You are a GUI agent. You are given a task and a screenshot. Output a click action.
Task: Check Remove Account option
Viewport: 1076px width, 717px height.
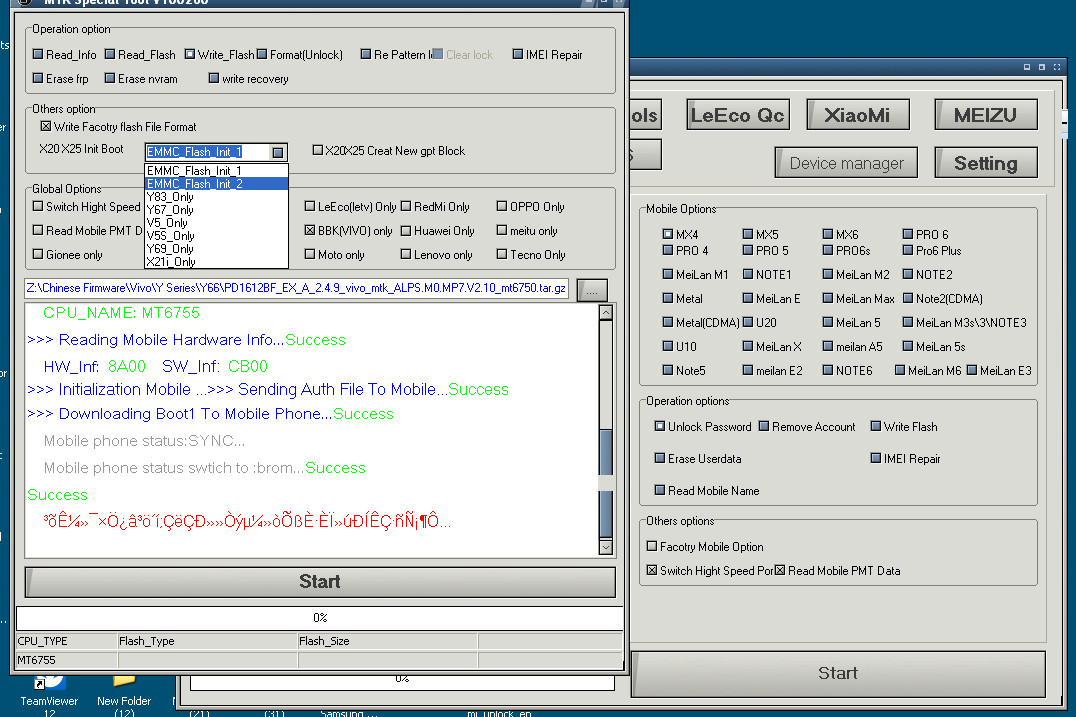764,426
